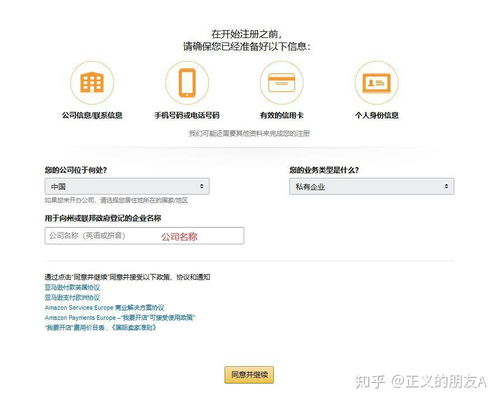Screen dimensions: 499x402
Task: Click the 我们可能还需要其他资料 notice text
Action: [x=249, y=134]
